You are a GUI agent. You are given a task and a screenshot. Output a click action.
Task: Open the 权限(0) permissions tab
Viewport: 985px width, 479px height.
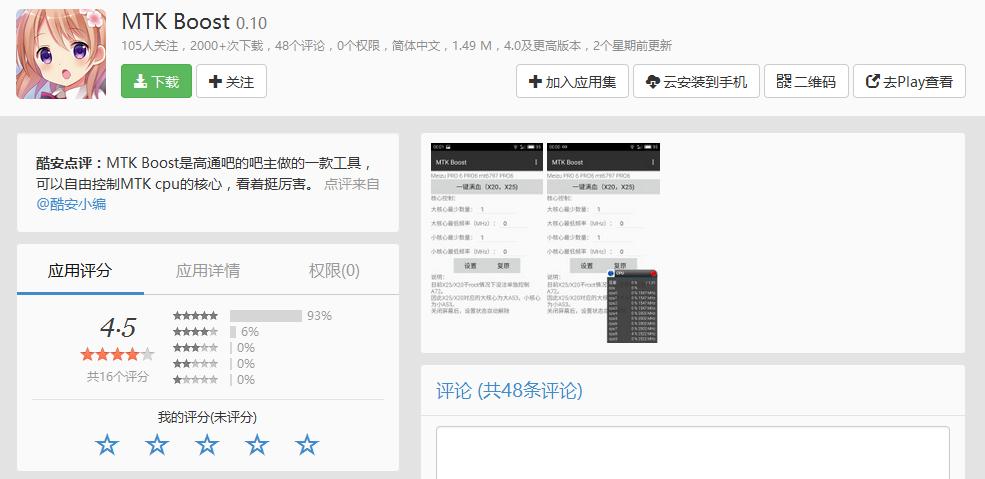(334, 270)
